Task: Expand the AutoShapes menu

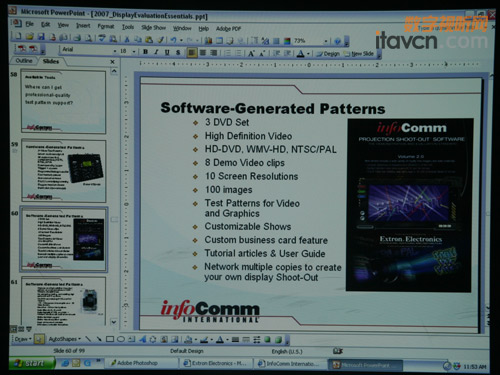Action: pyautogui.click(x=65, y=339)
